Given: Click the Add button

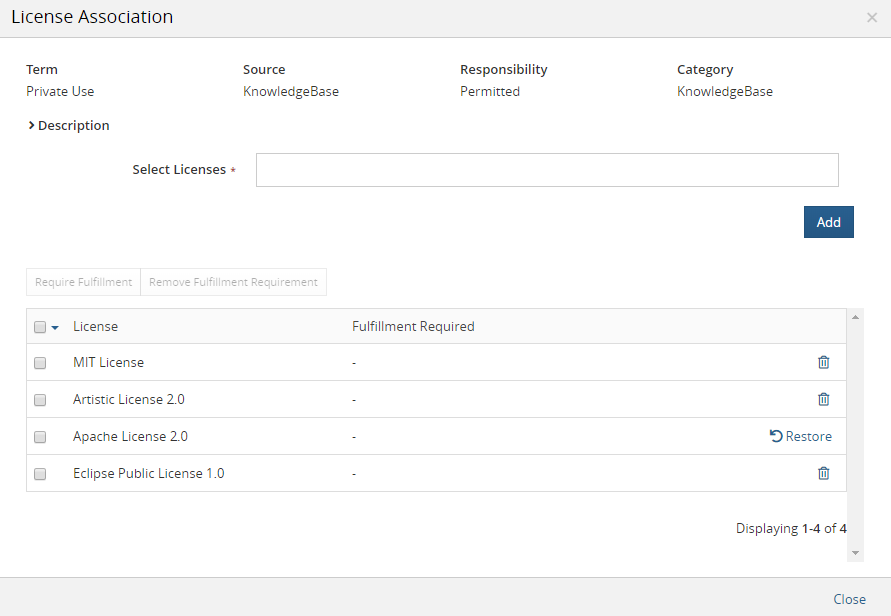Looking at the screenshot, I should coord(828,221).
